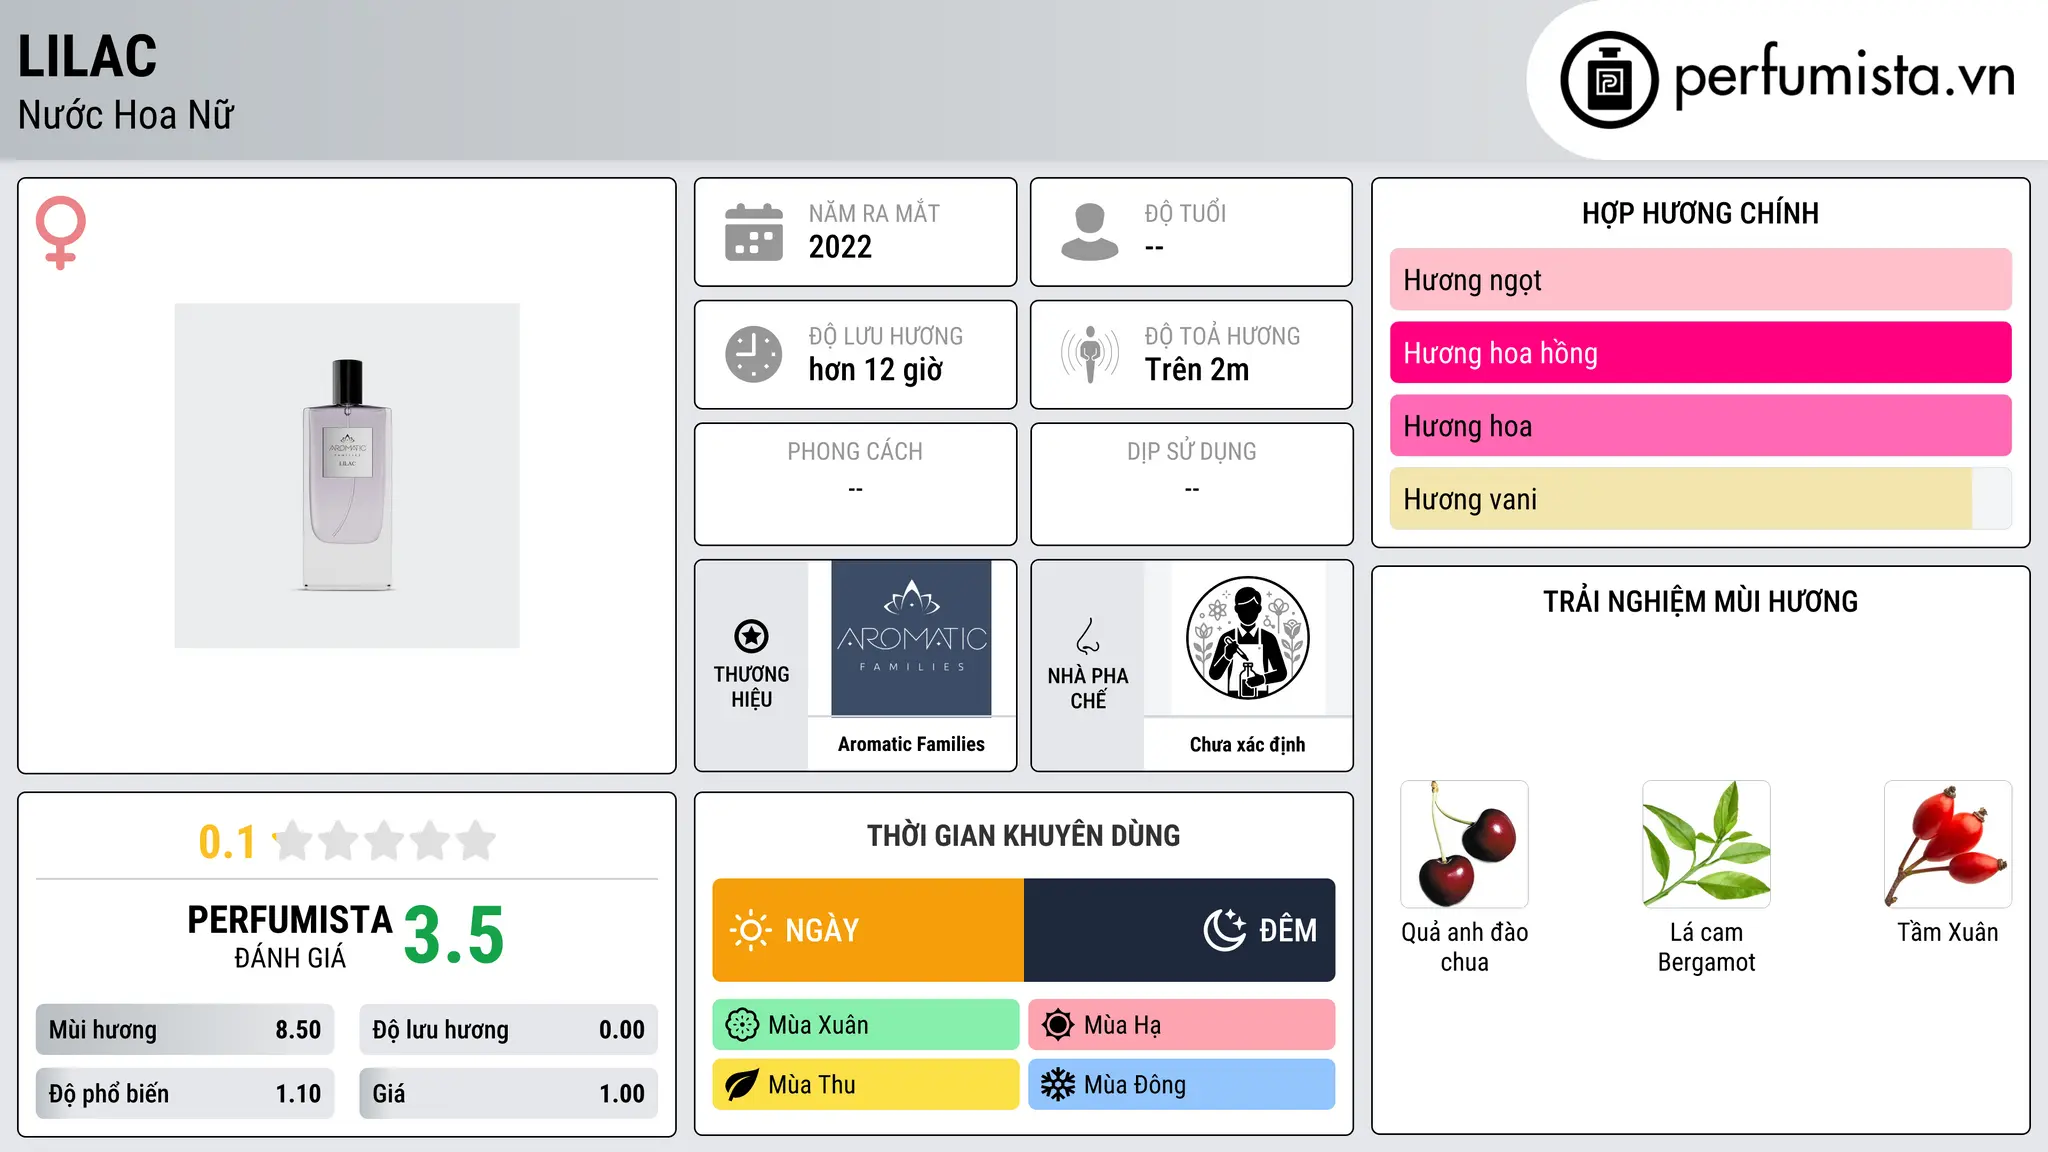2048x1152 pixels.
Task: Click the Hợp Hương Chính heading
Action: coord(1700,214)
